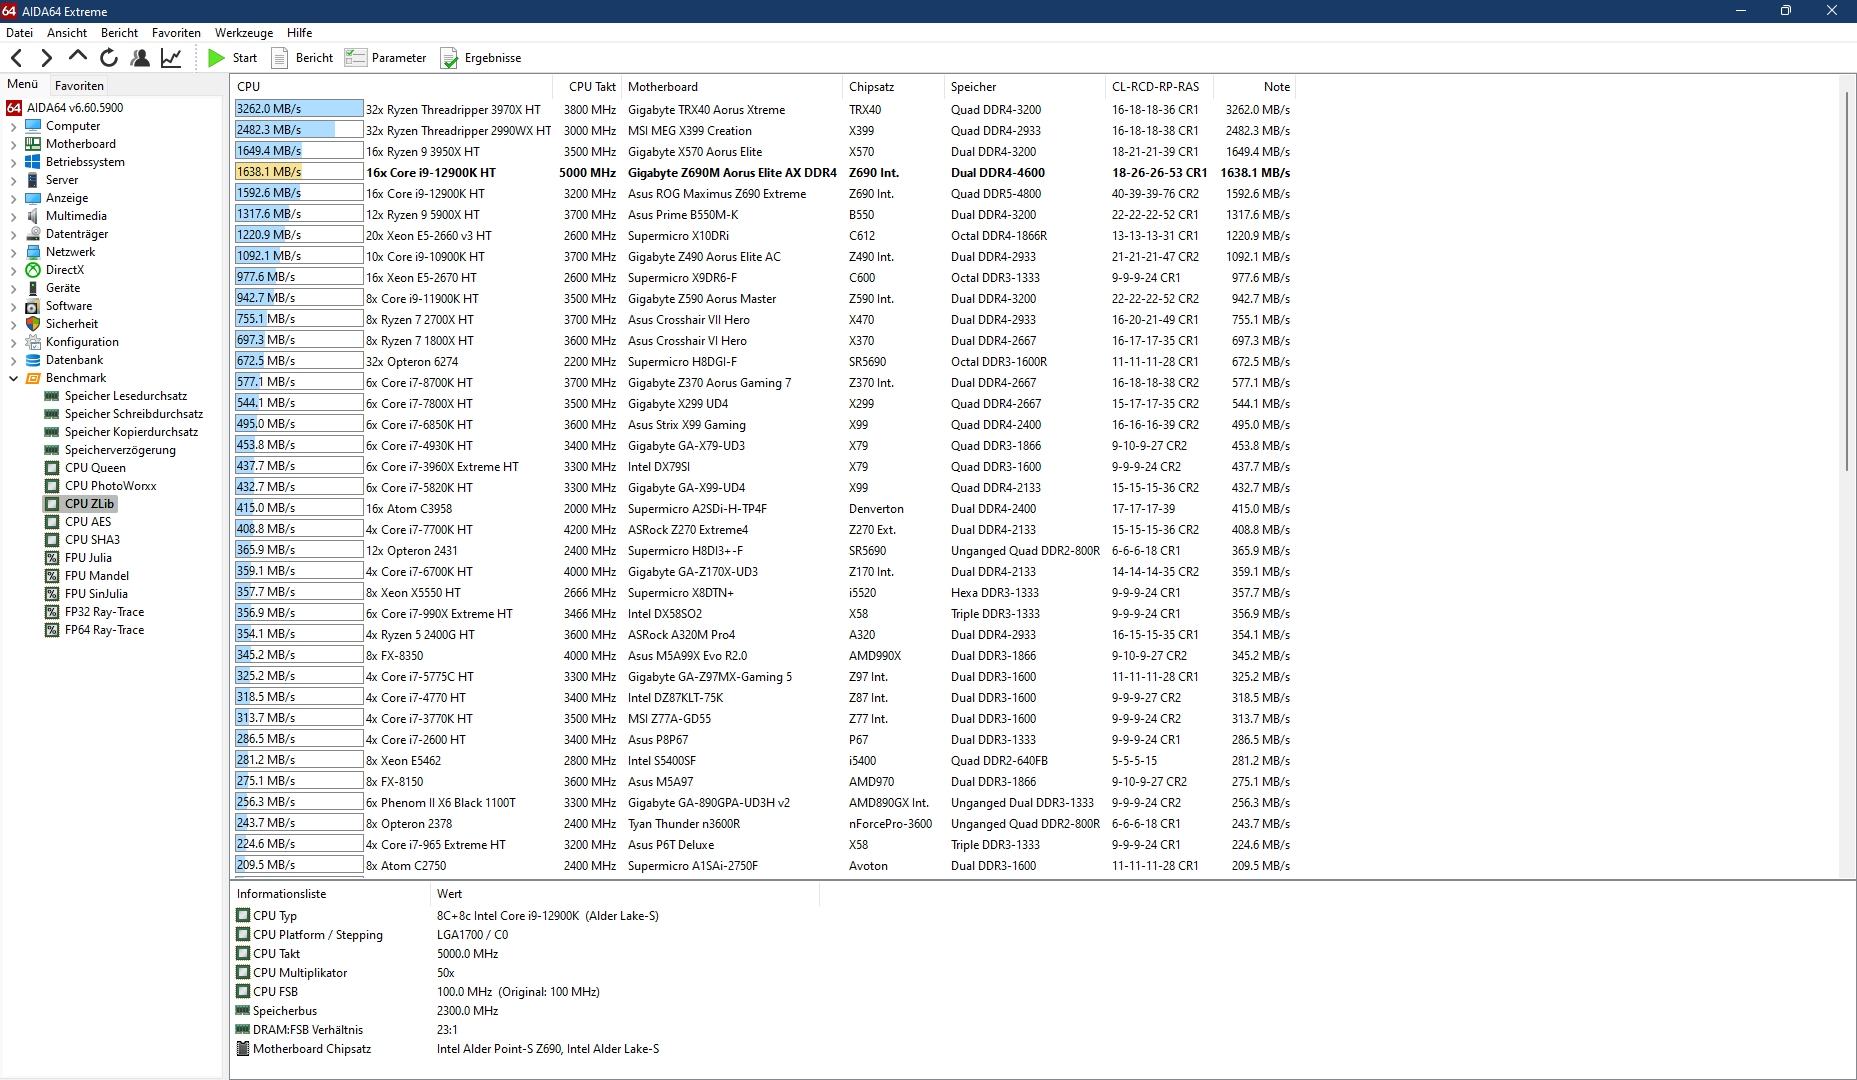Expand the Motherboard tree node
Screen dimensions: 1857x1080
(13, 144)
